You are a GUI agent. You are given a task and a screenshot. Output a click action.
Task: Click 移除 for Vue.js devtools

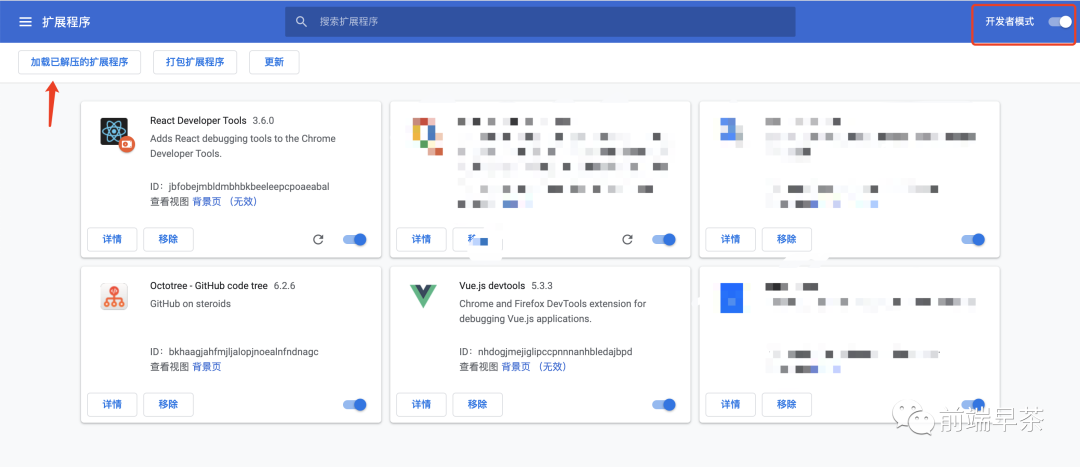click(477, 405)
